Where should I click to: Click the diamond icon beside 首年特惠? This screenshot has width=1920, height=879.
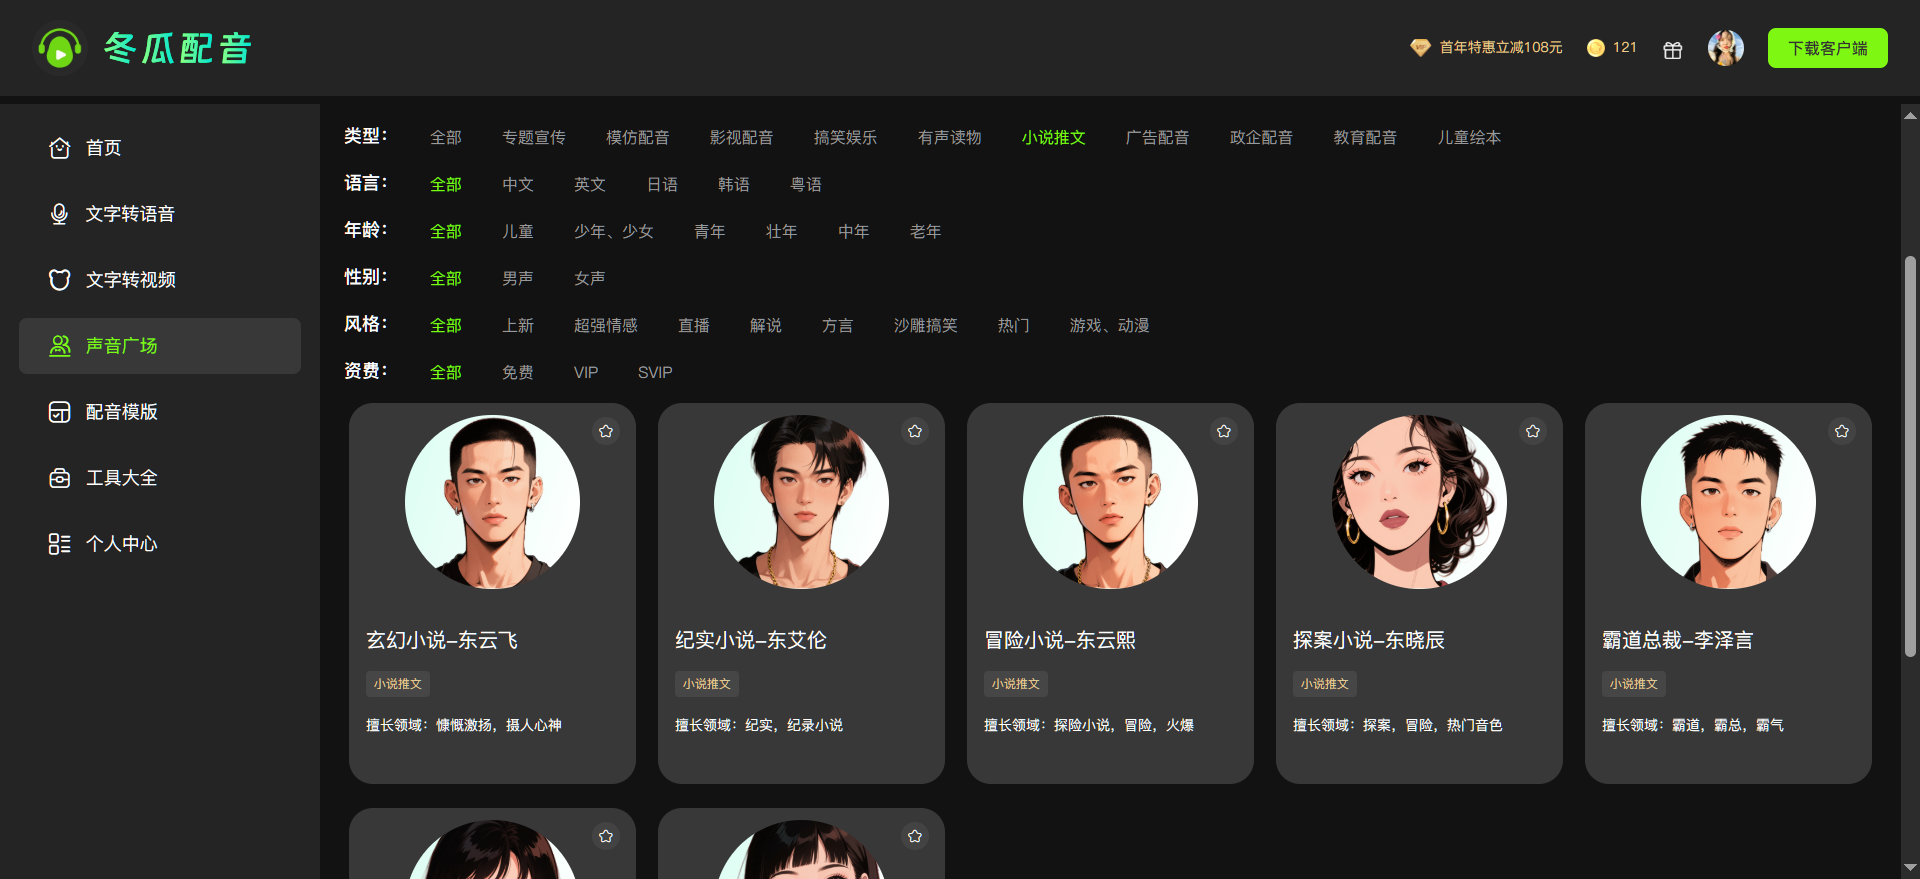coord(1420,48)
